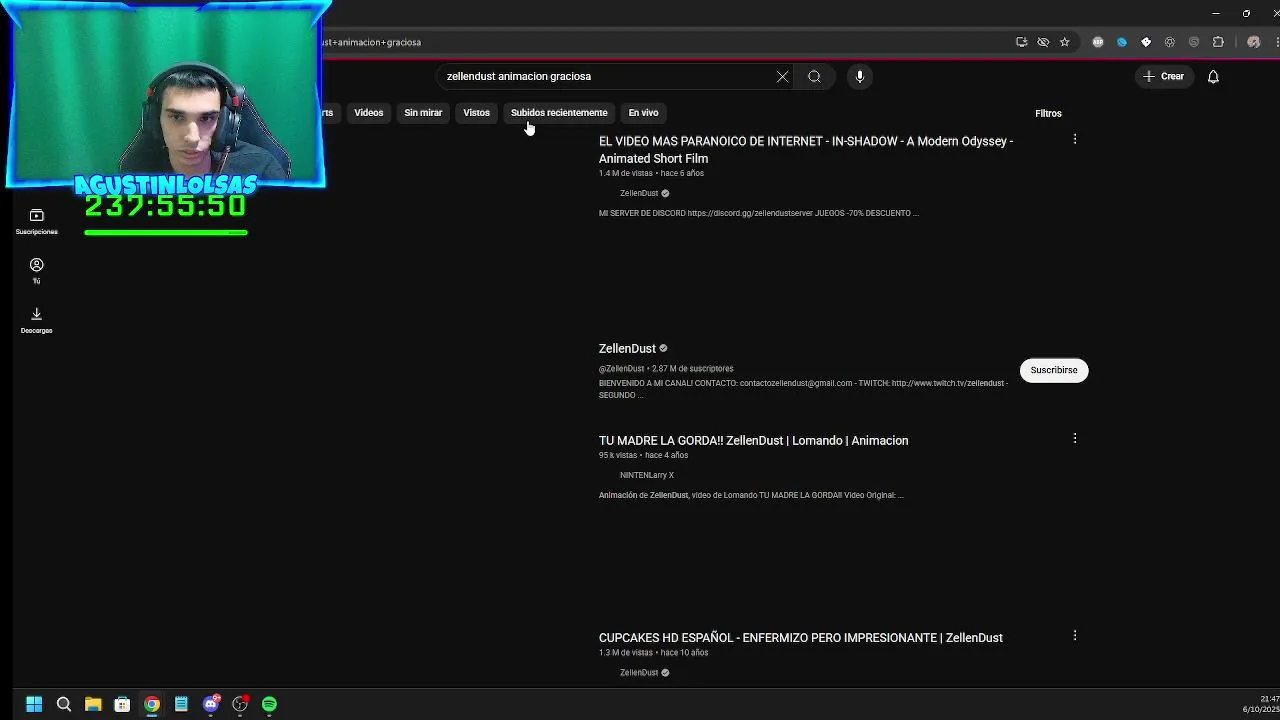Screen dimensions: 1280x720
Task: Start voice search with the microphone icon
Action: pyautogui.click(x=859, y=76)
